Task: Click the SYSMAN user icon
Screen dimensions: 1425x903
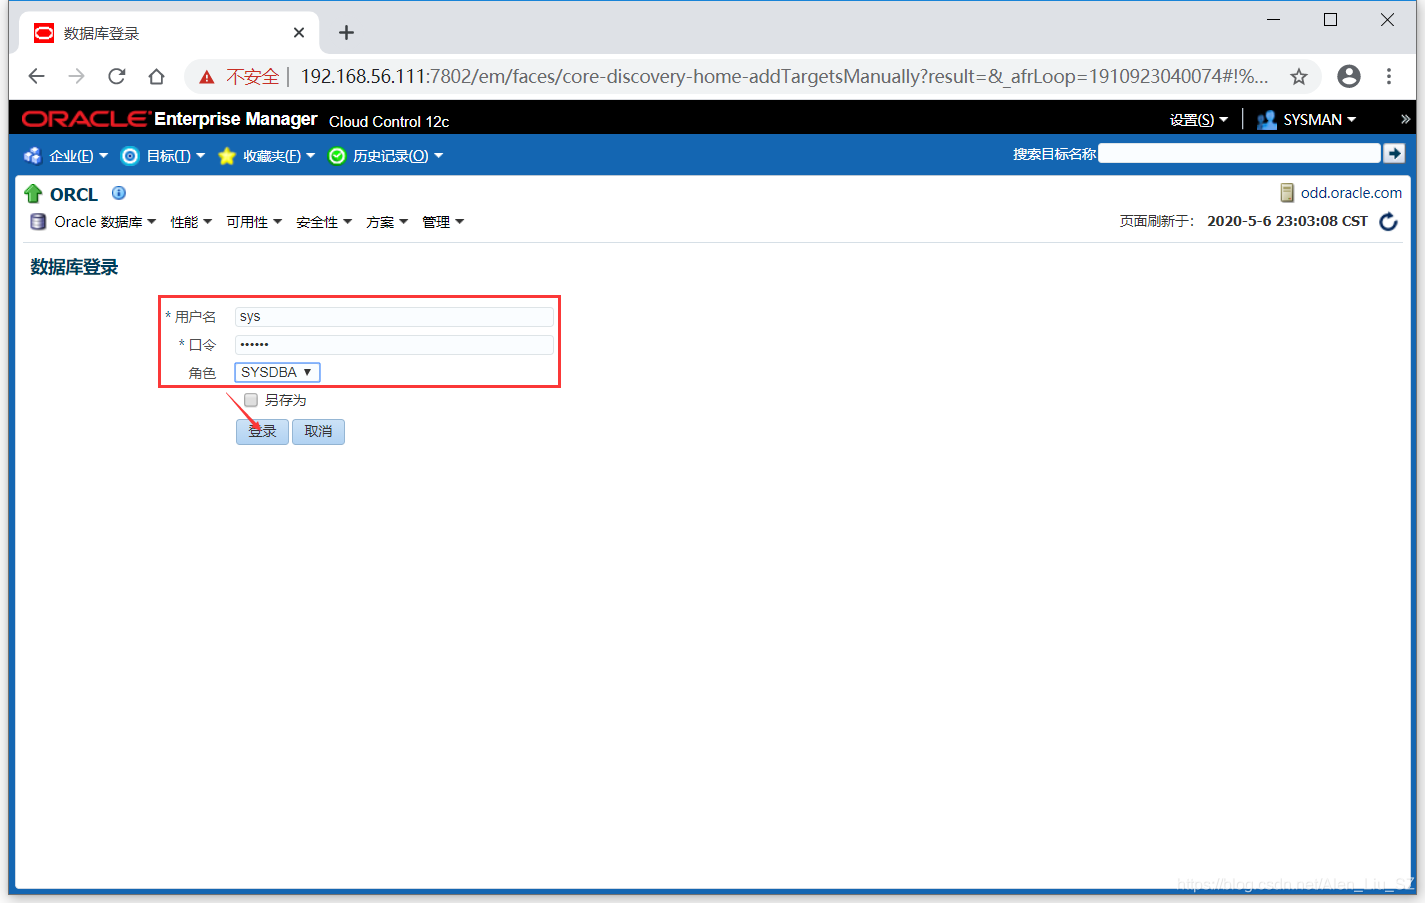Action: [x=1266, y=120]
